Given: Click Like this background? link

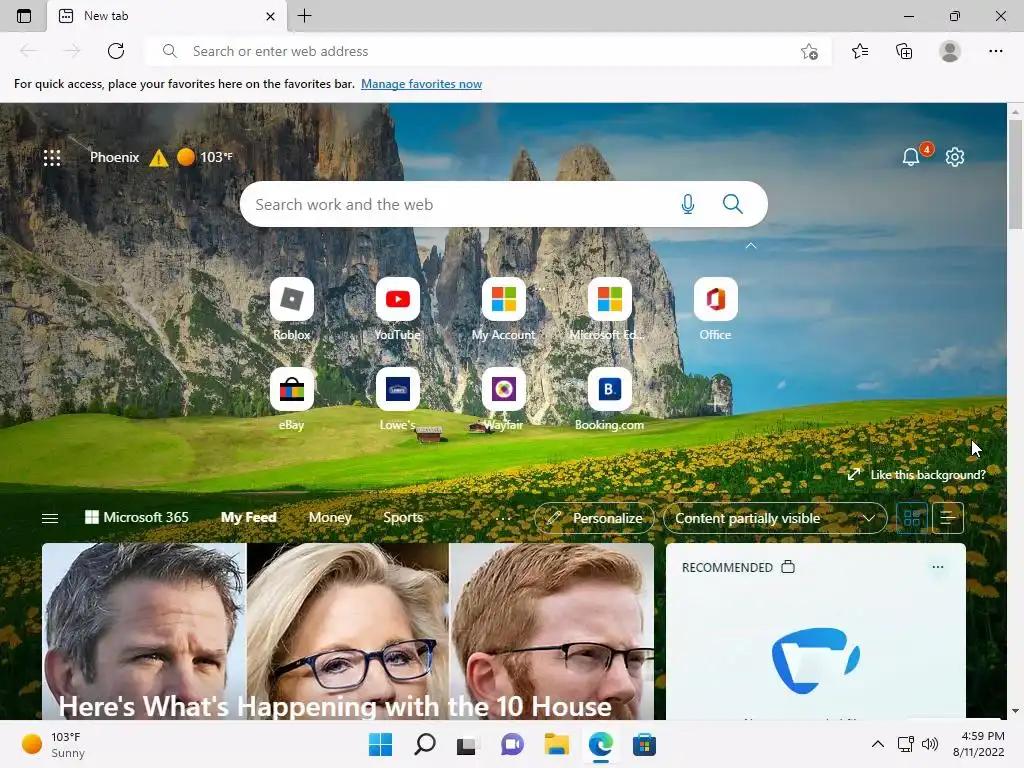Looking at the screenshot, I should tap(916, 475).
